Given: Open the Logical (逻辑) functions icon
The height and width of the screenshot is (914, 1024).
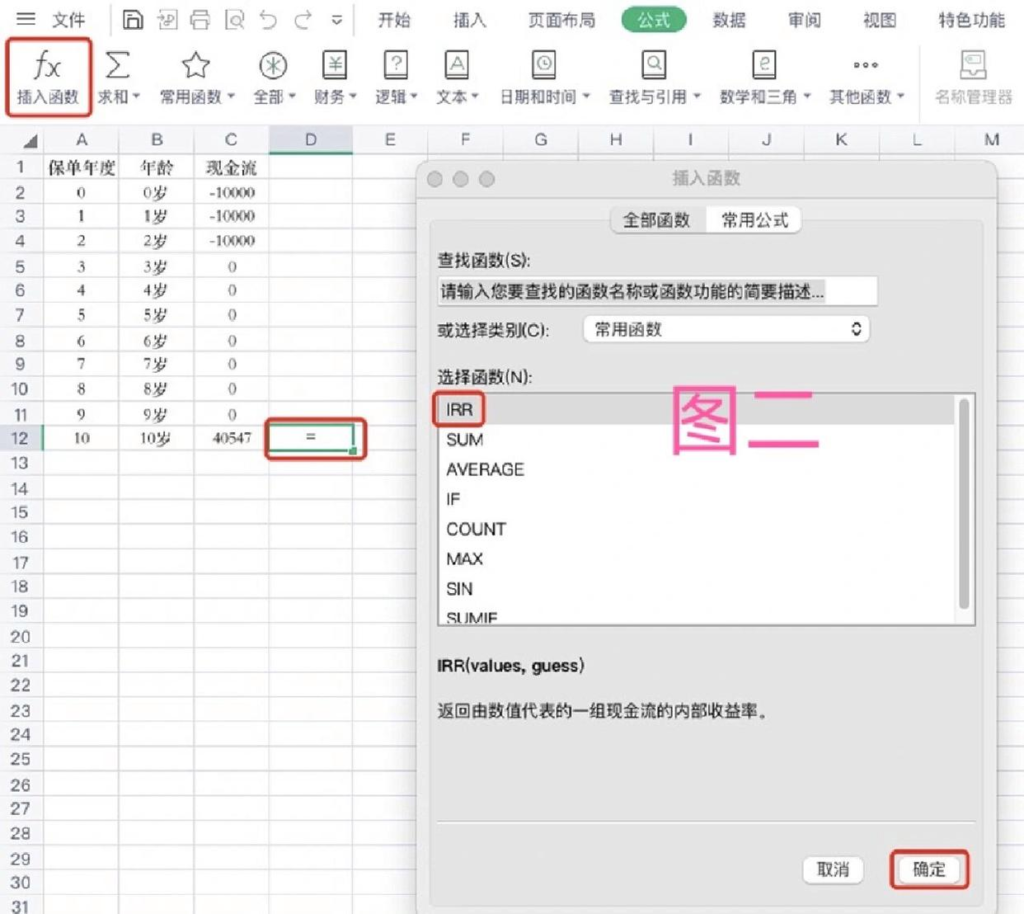Looking at the screenshot, I should [396, 65].
